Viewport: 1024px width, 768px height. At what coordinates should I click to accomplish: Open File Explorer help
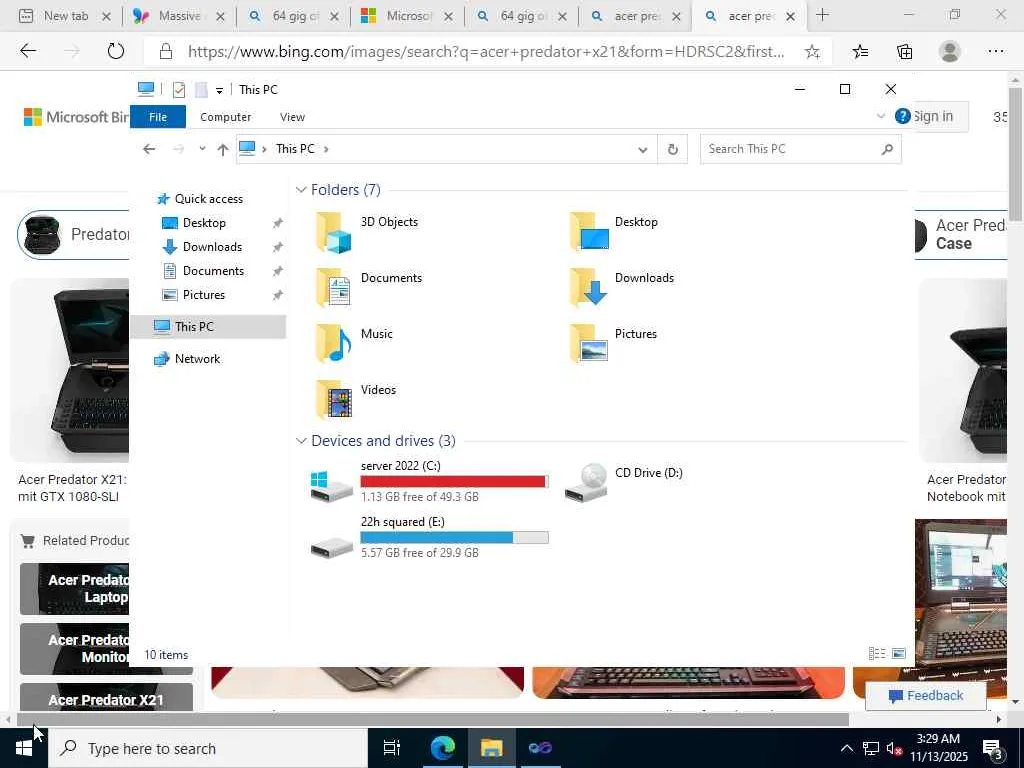(903, 116)
